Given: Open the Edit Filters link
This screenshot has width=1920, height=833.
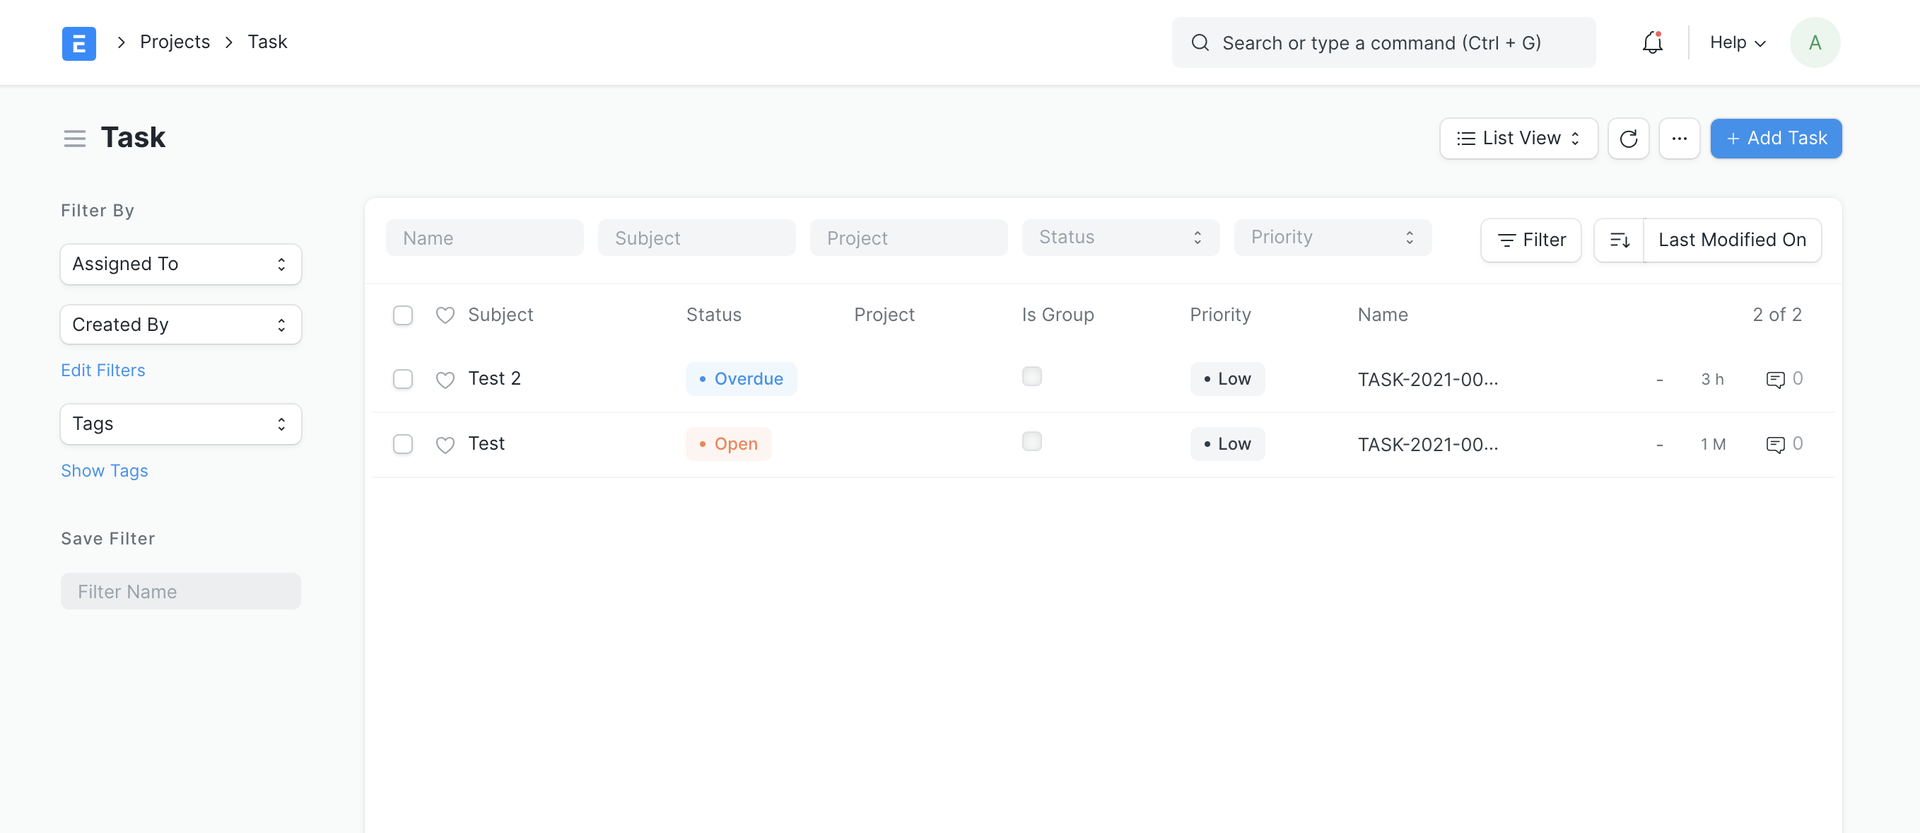Looking at the screenshot, I should click(103, 370).
